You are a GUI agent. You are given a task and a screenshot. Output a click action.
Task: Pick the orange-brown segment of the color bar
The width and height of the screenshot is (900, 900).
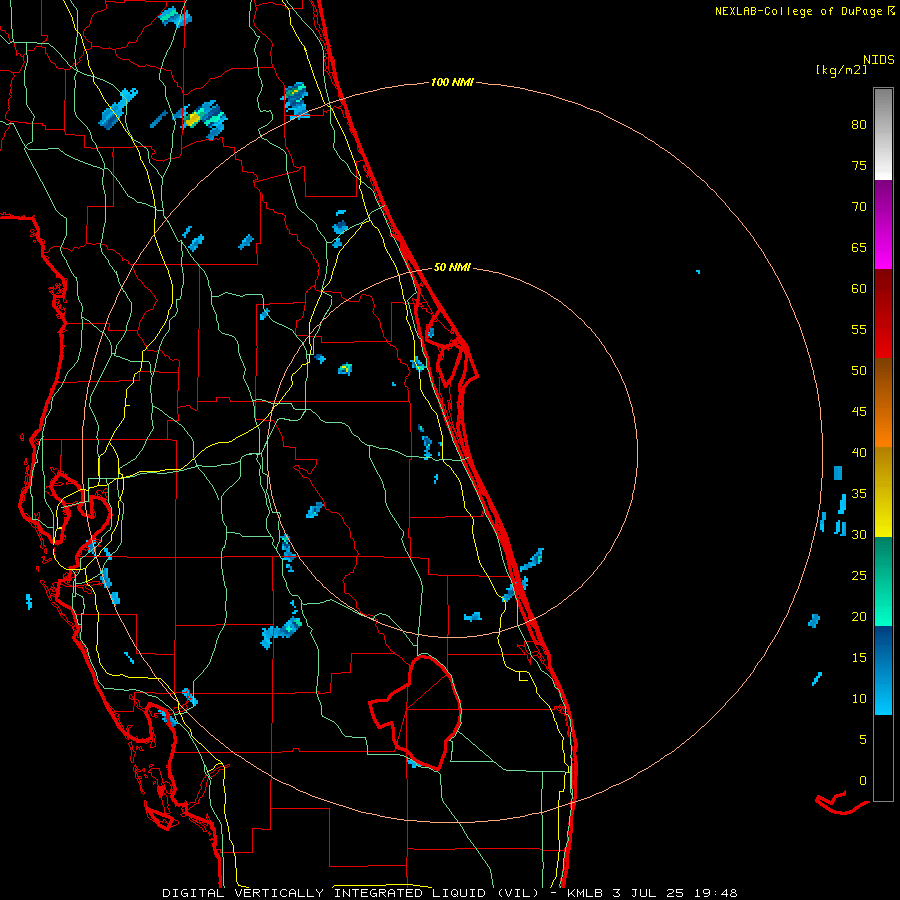tap(883, 402)
